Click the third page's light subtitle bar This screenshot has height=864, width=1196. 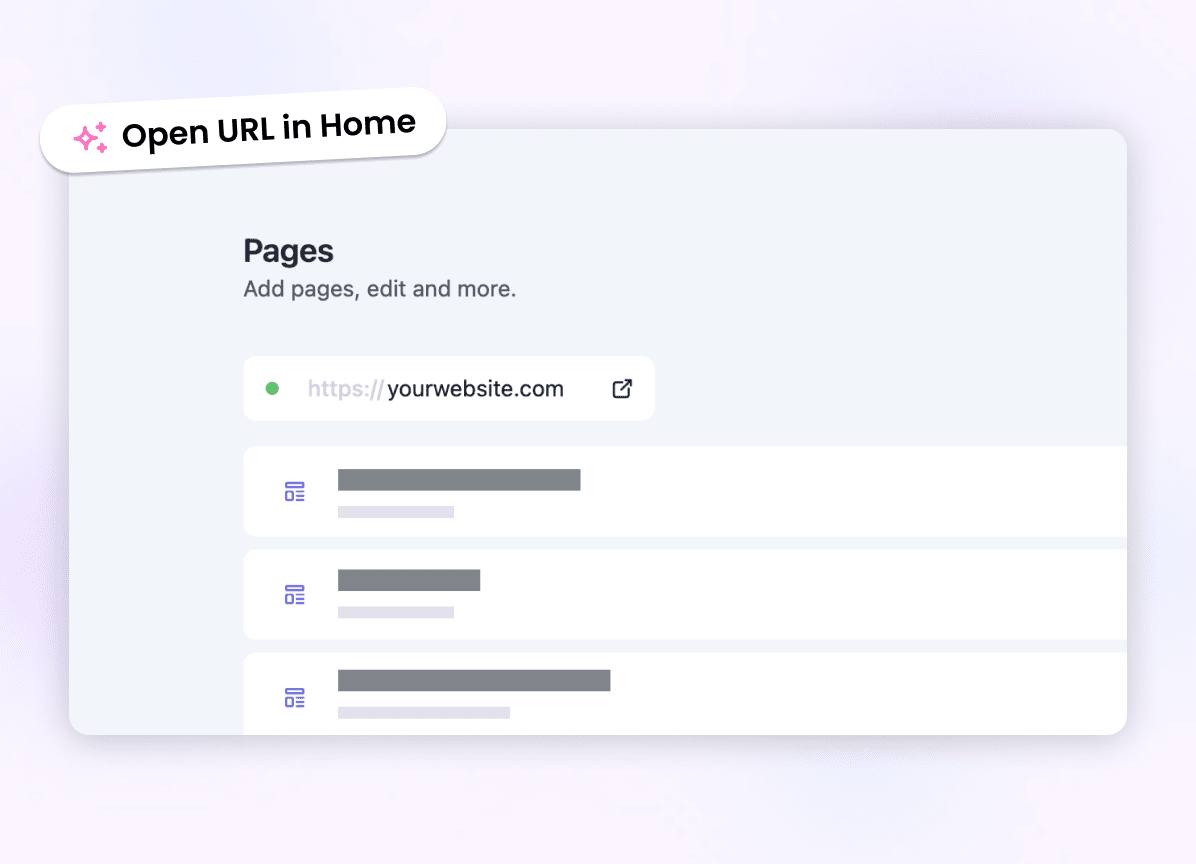424,712
